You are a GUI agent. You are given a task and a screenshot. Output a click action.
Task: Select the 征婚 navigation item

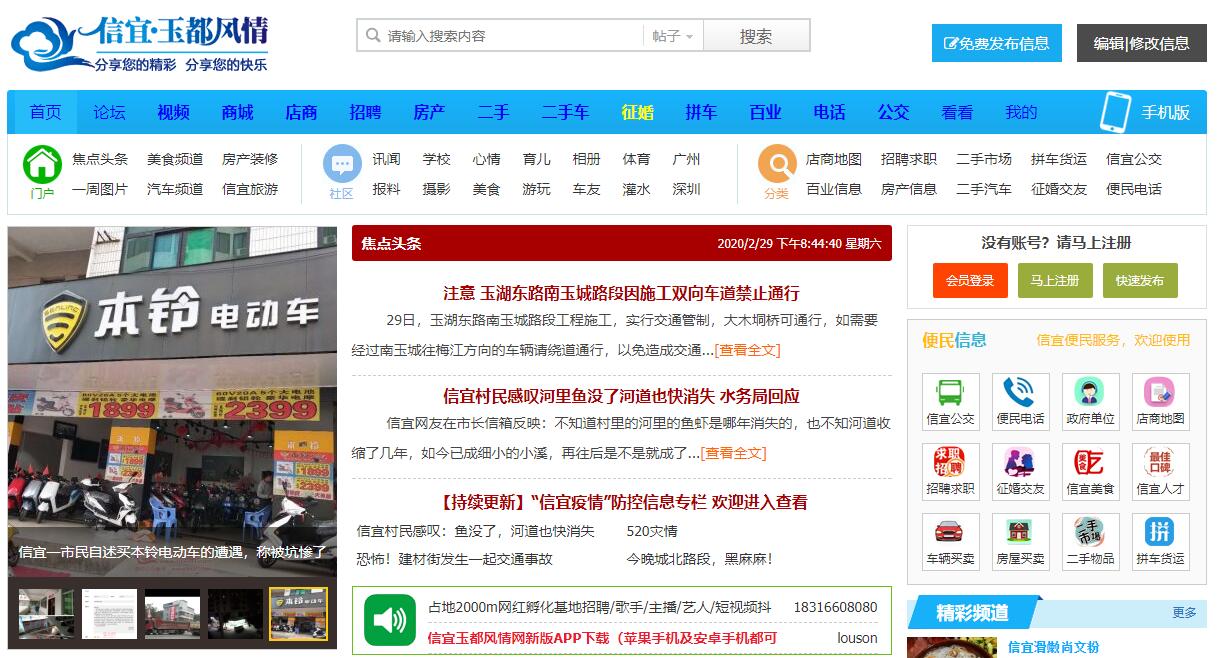(x=637, y=112)
